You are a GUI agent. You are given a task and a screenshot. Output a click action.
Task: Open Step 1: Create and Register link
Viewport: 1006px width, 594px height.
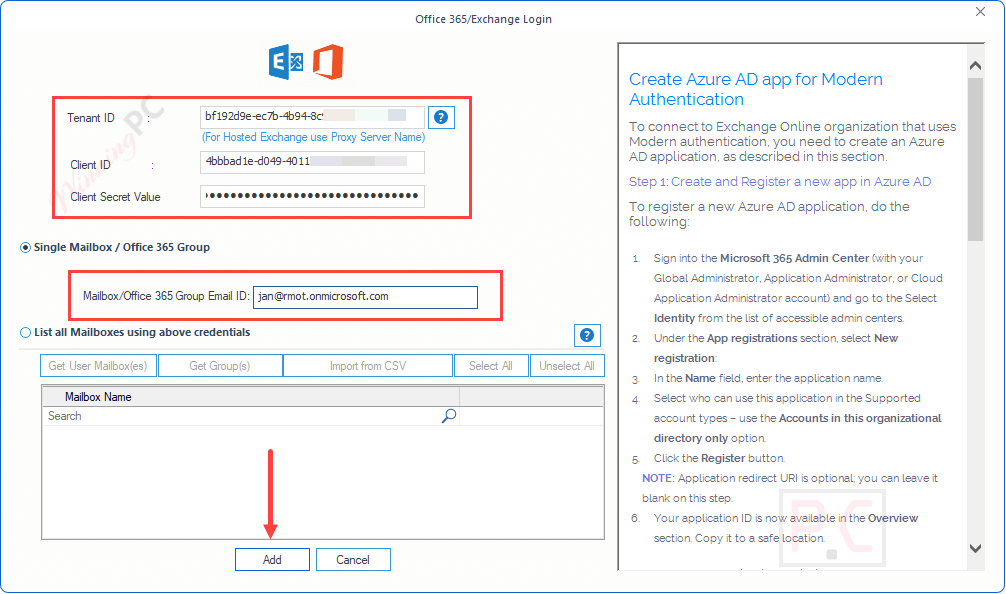pos(780,182)
